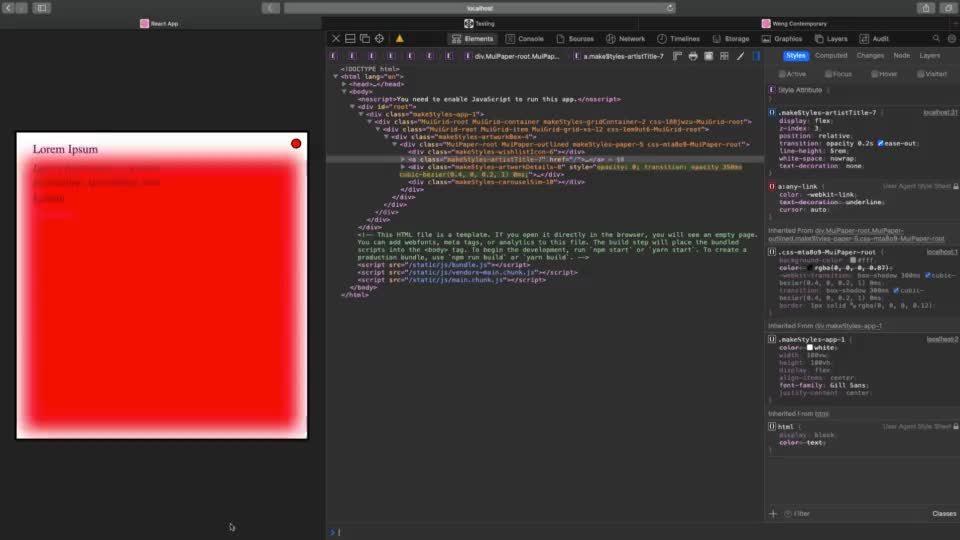Click Safari's back navigation arrow
Screen dimensions: 960x540
(x=8, y=8)
